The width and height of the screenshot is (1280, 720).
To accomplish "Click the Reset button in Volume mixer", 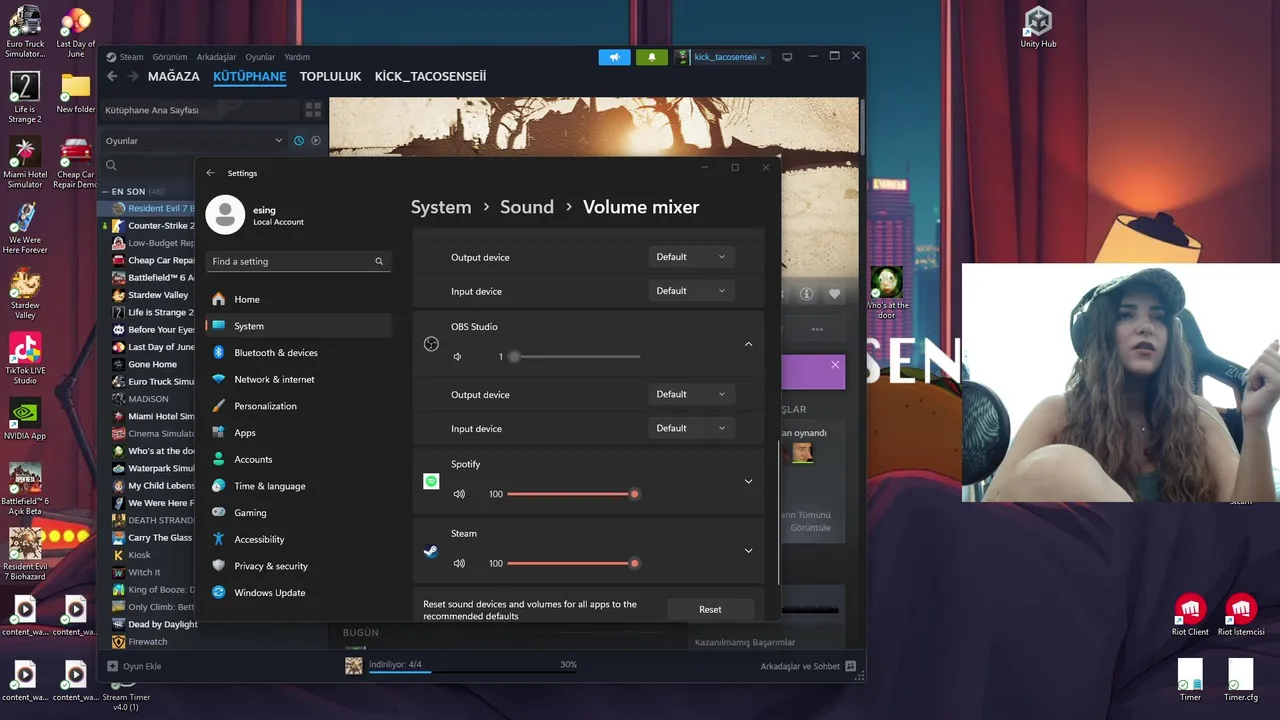I will click(x=710, y=609).
